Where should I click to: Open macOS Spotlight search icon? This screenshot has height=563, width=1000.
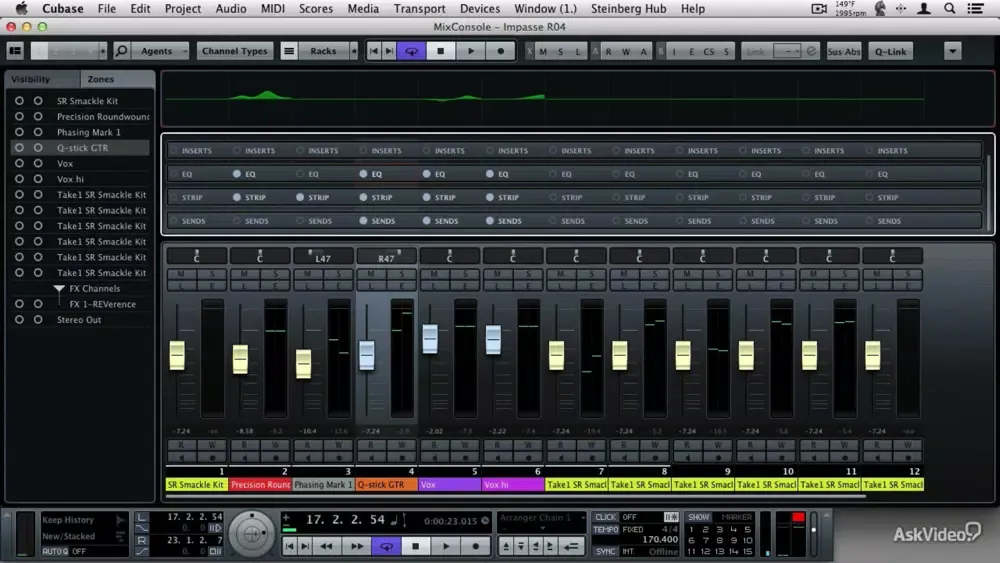(949, 8)
